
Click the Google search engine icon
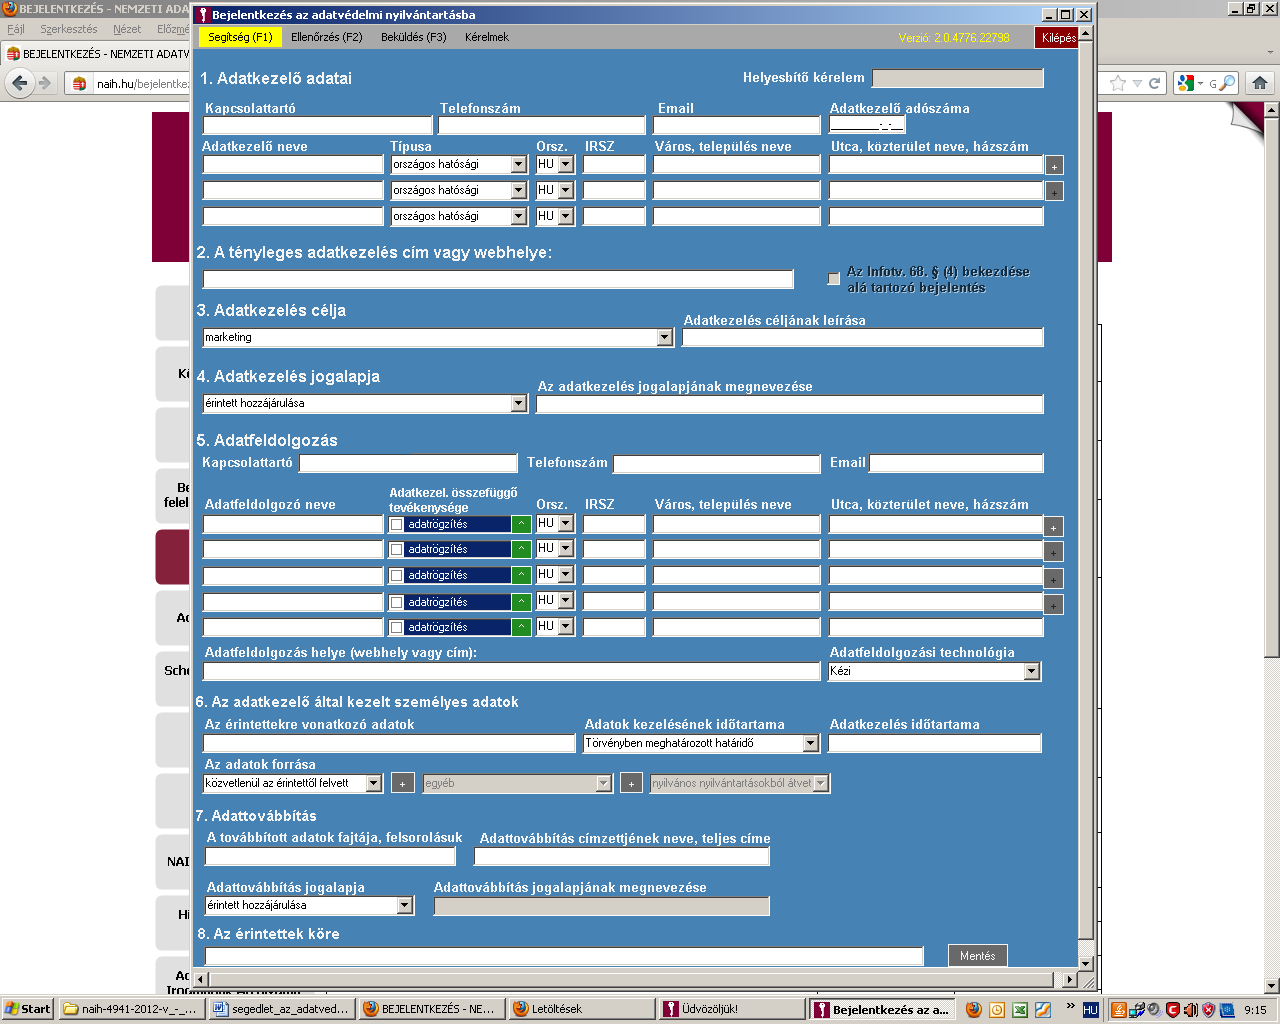click(1186, 83)
